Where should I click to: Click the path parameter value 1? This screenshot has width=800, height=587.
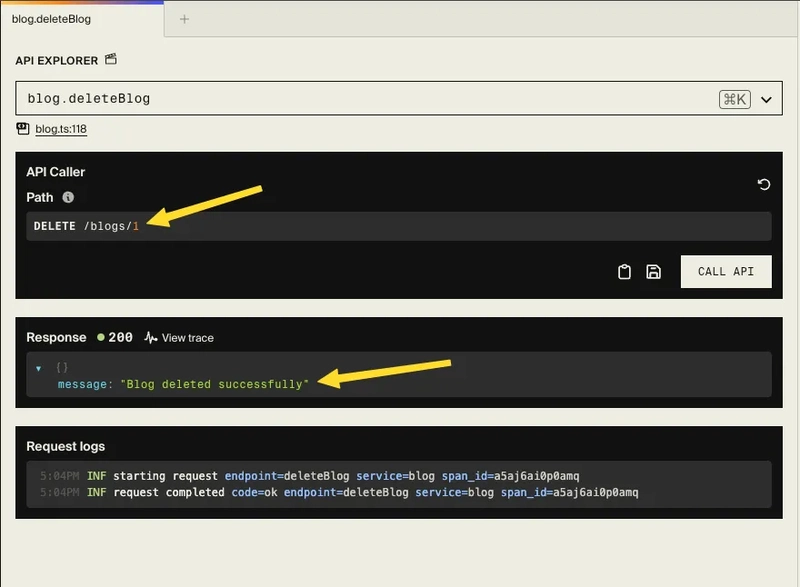136,226
